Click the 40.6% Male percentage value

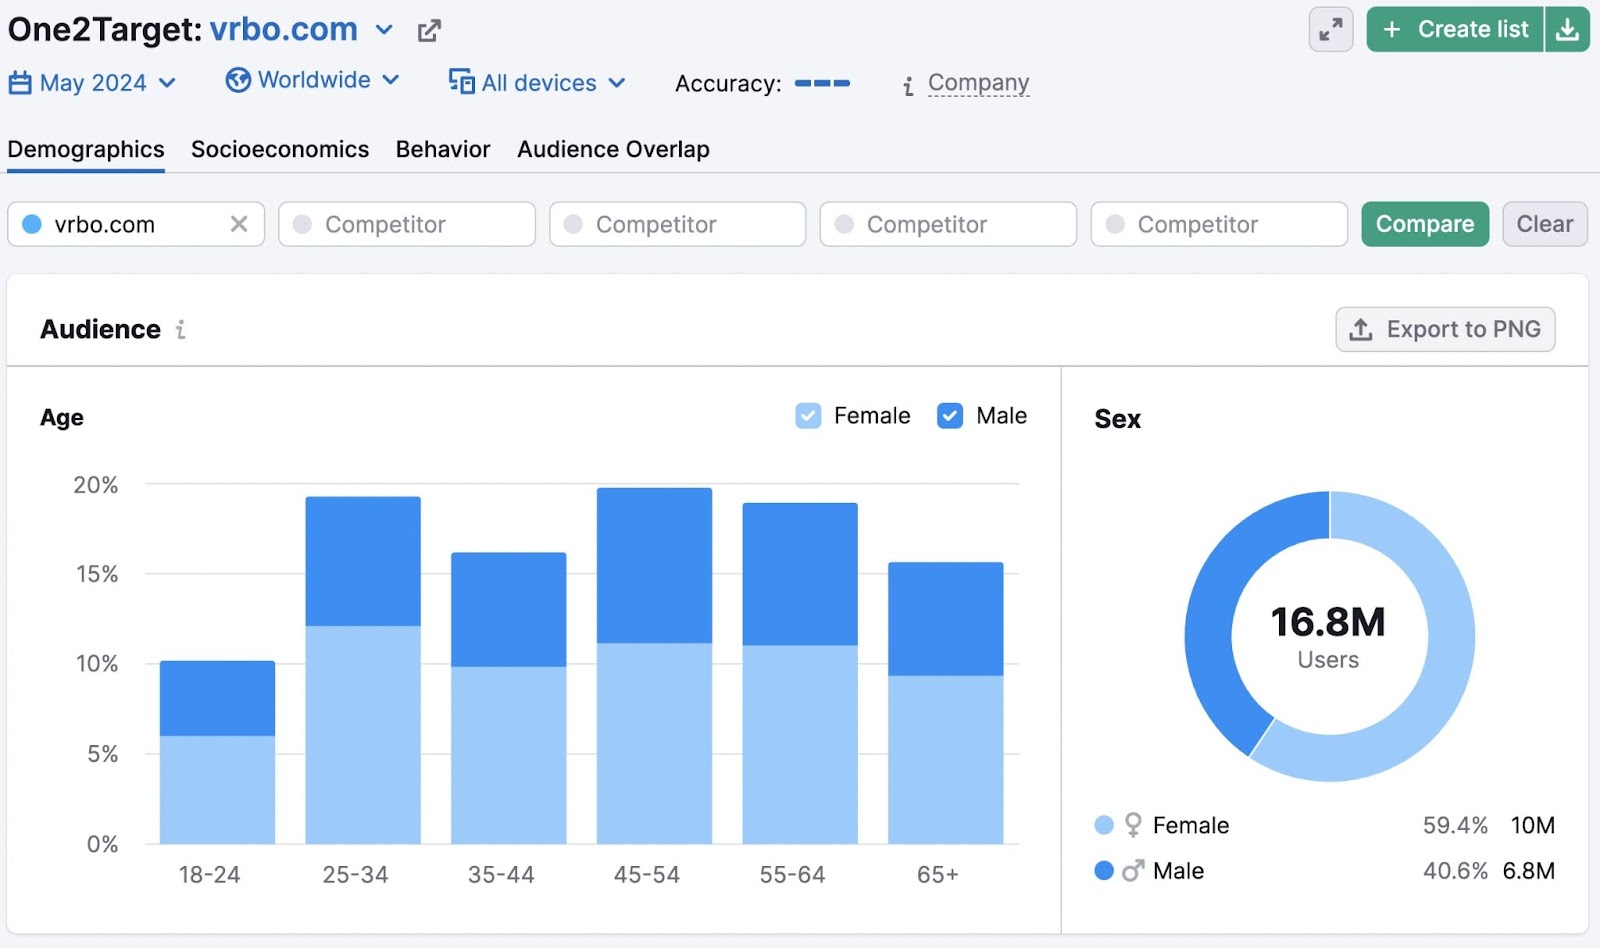tap(1455, 871)
